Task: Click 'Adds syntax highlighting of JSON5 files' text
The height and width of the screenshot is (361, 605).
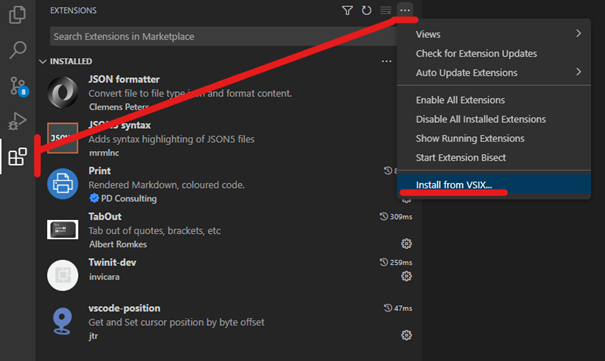Action: point(171,139)
